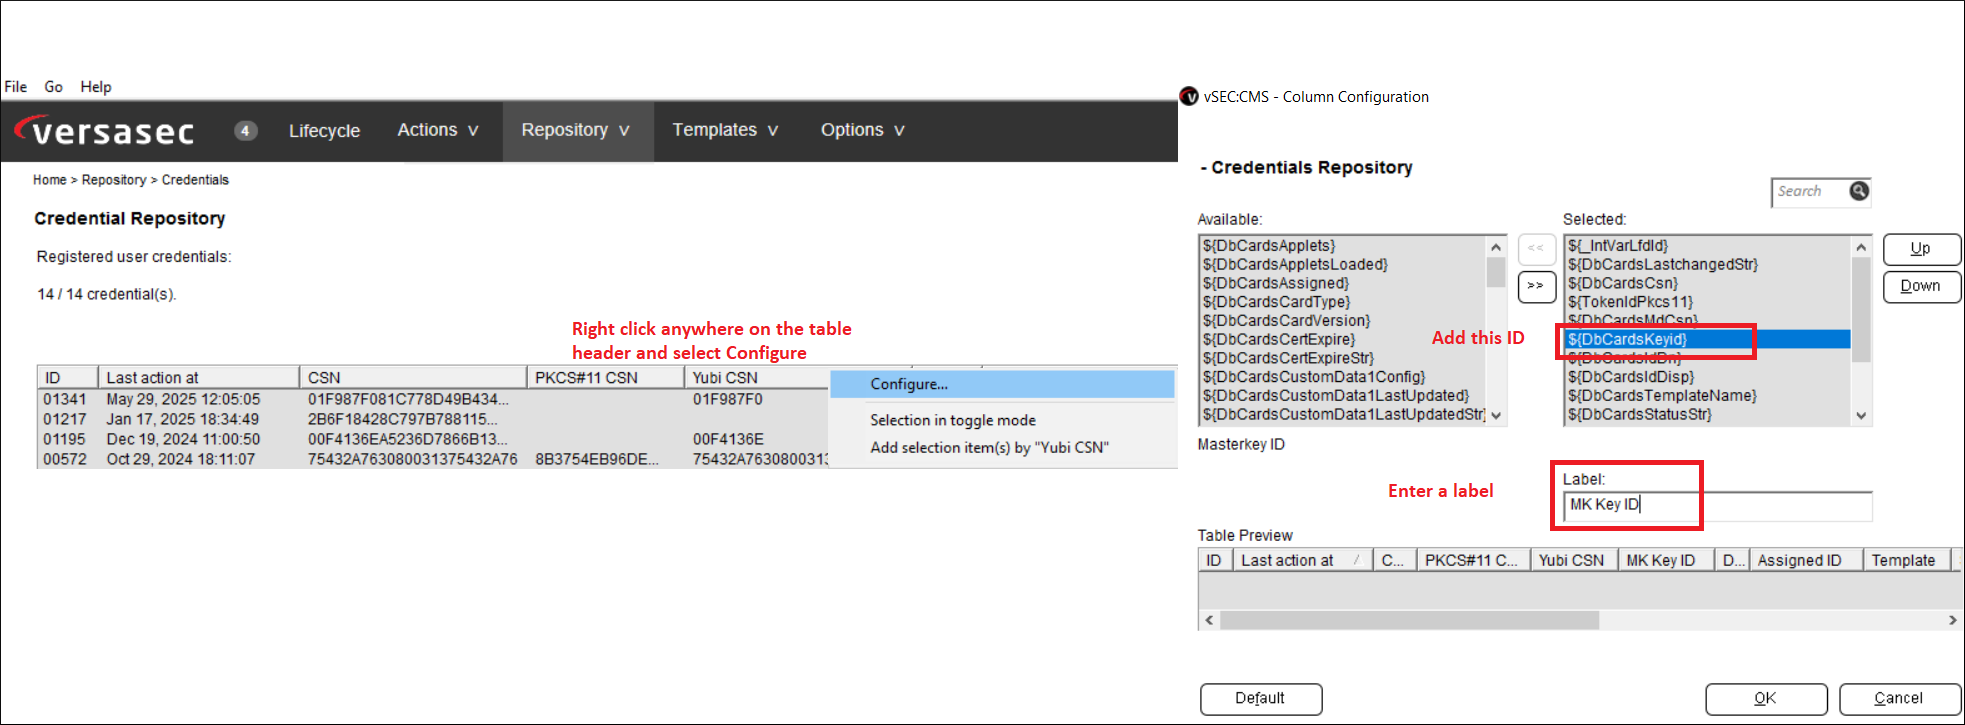Select ${TokenIdPkcs11} in Selected list

[1630, 302]
